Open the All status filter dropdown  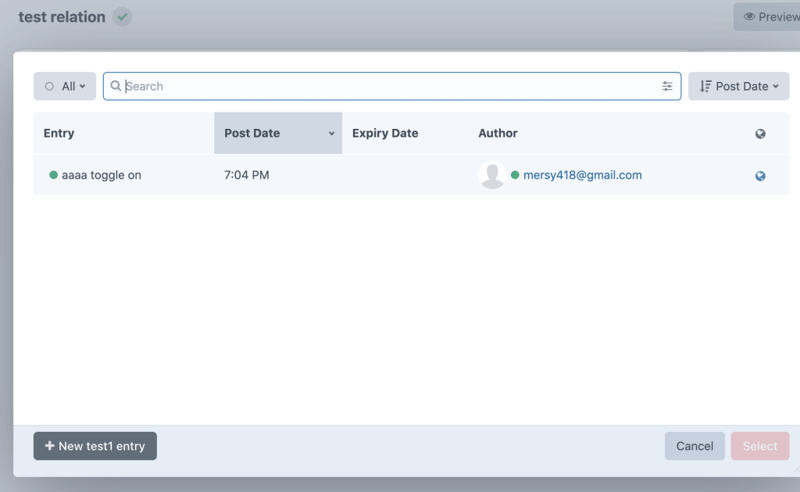65,87
